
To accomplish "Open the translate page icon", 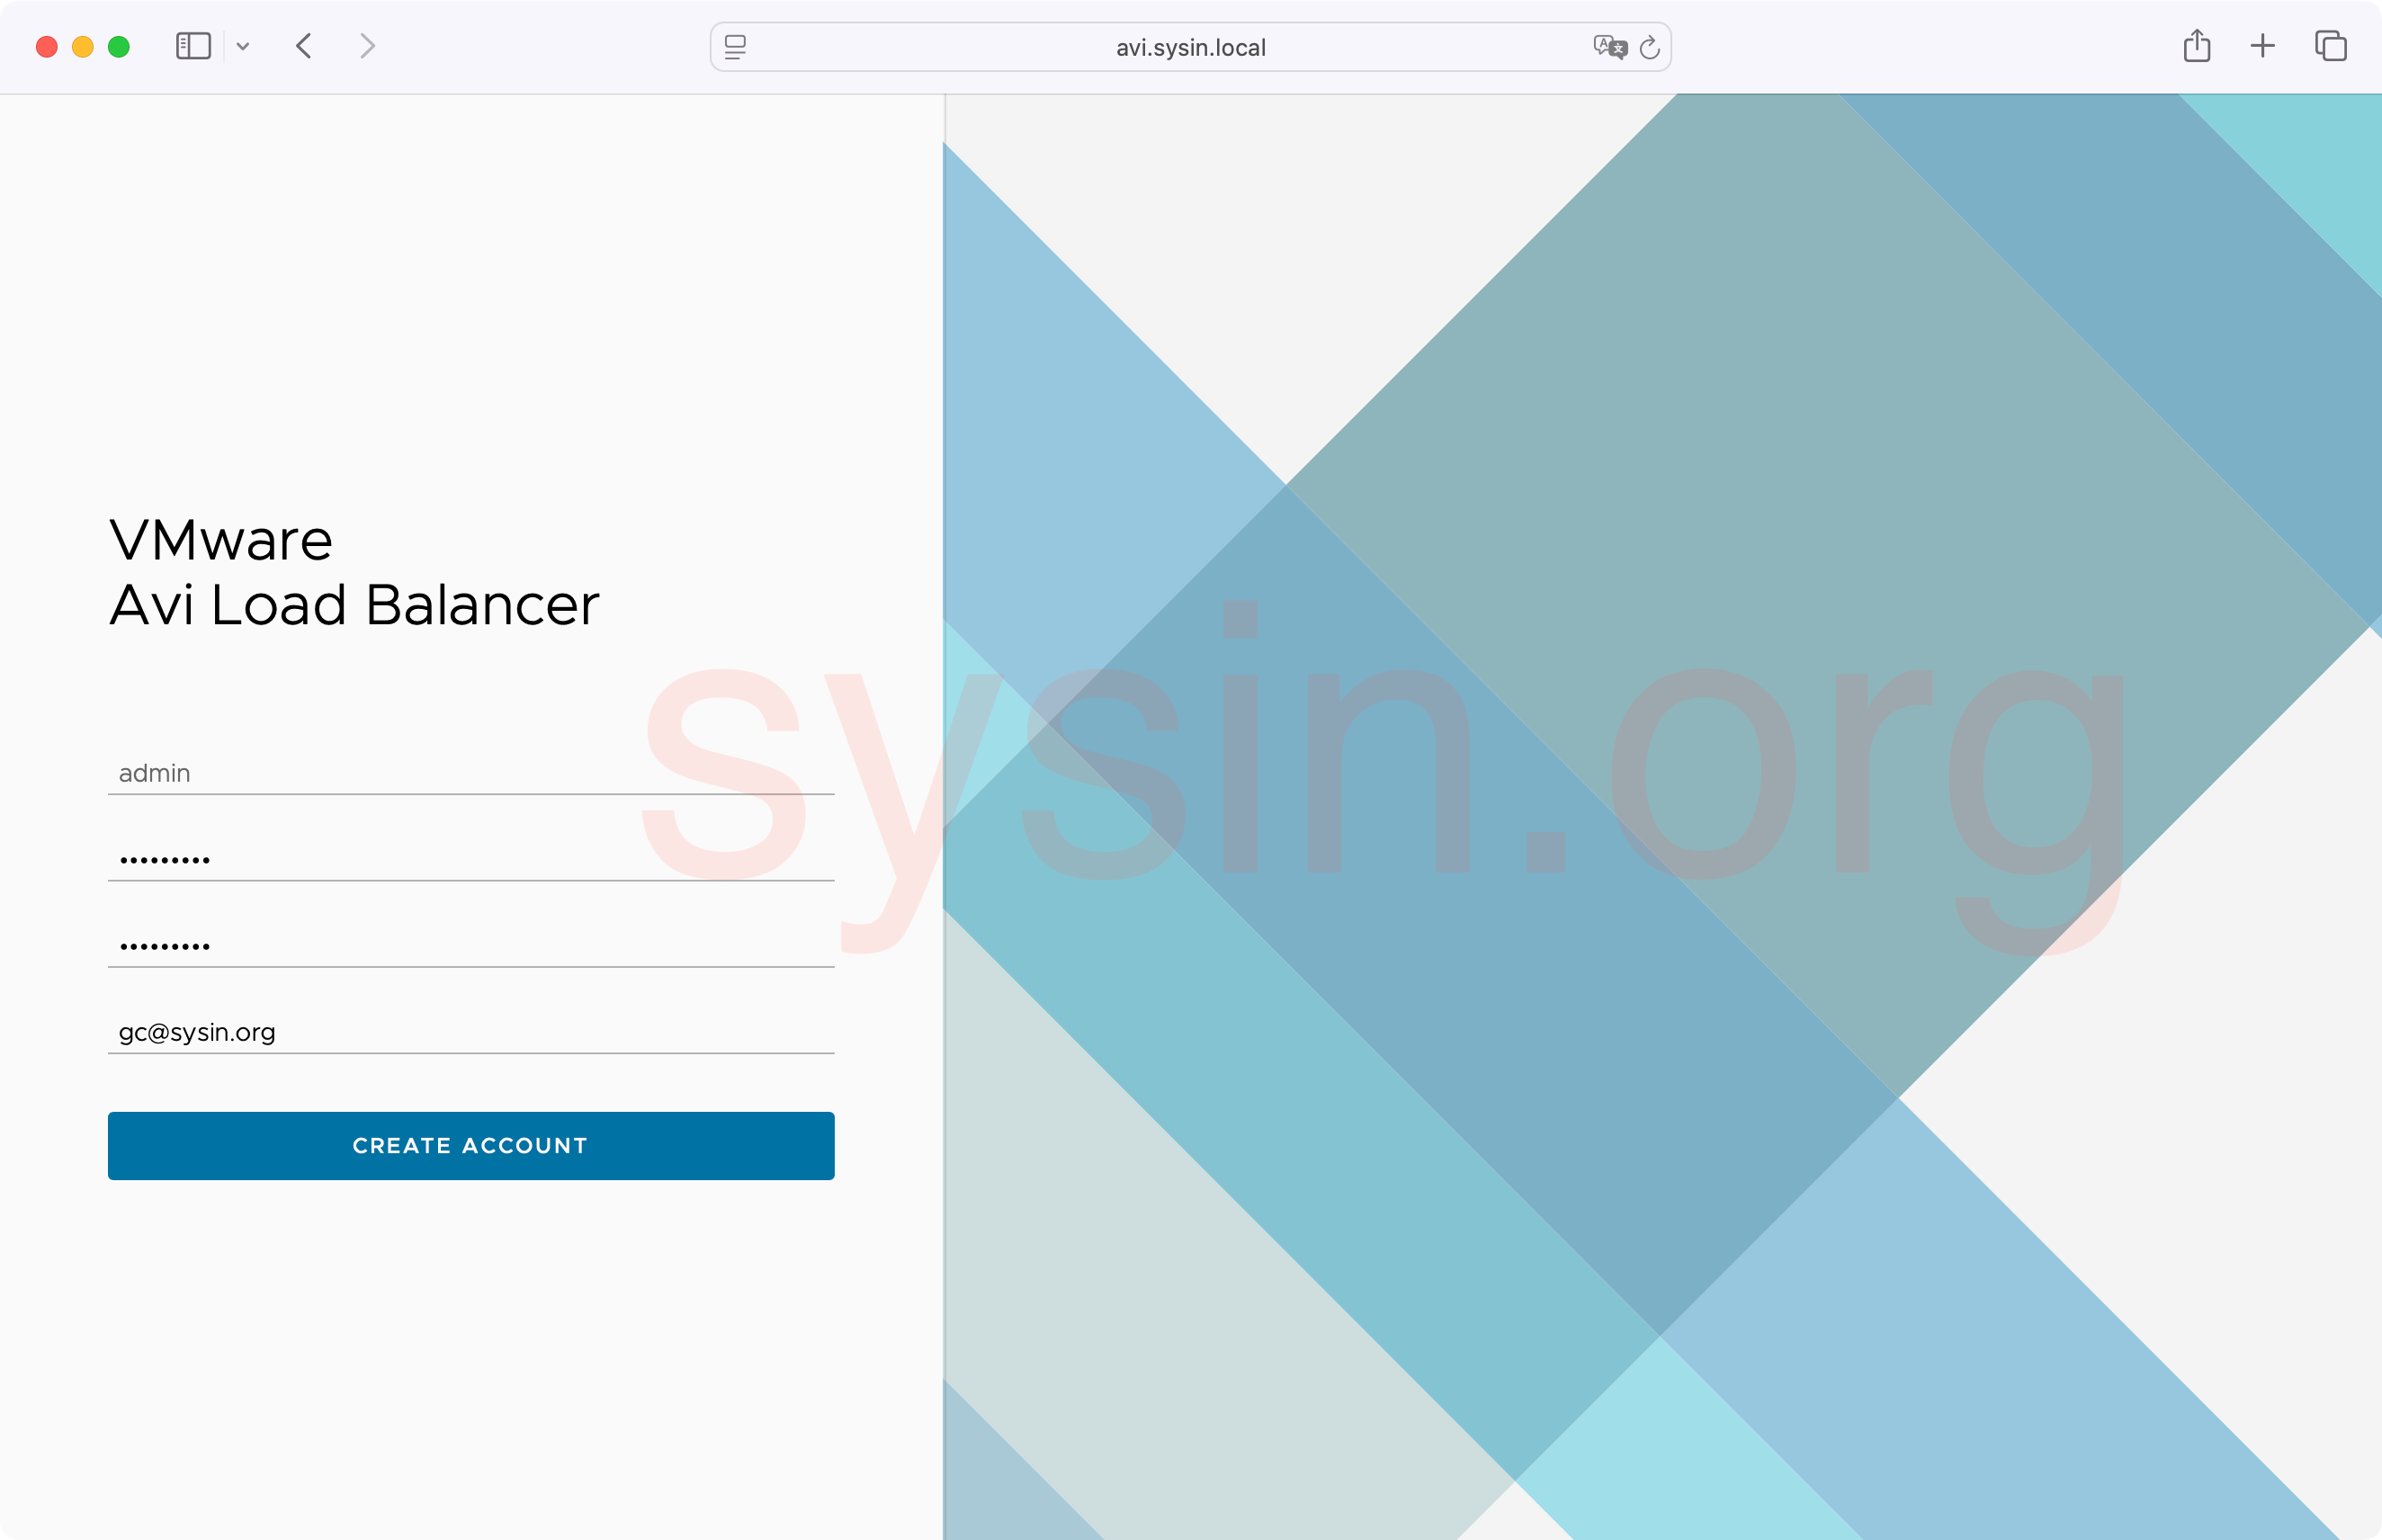I will point(1609,47).
